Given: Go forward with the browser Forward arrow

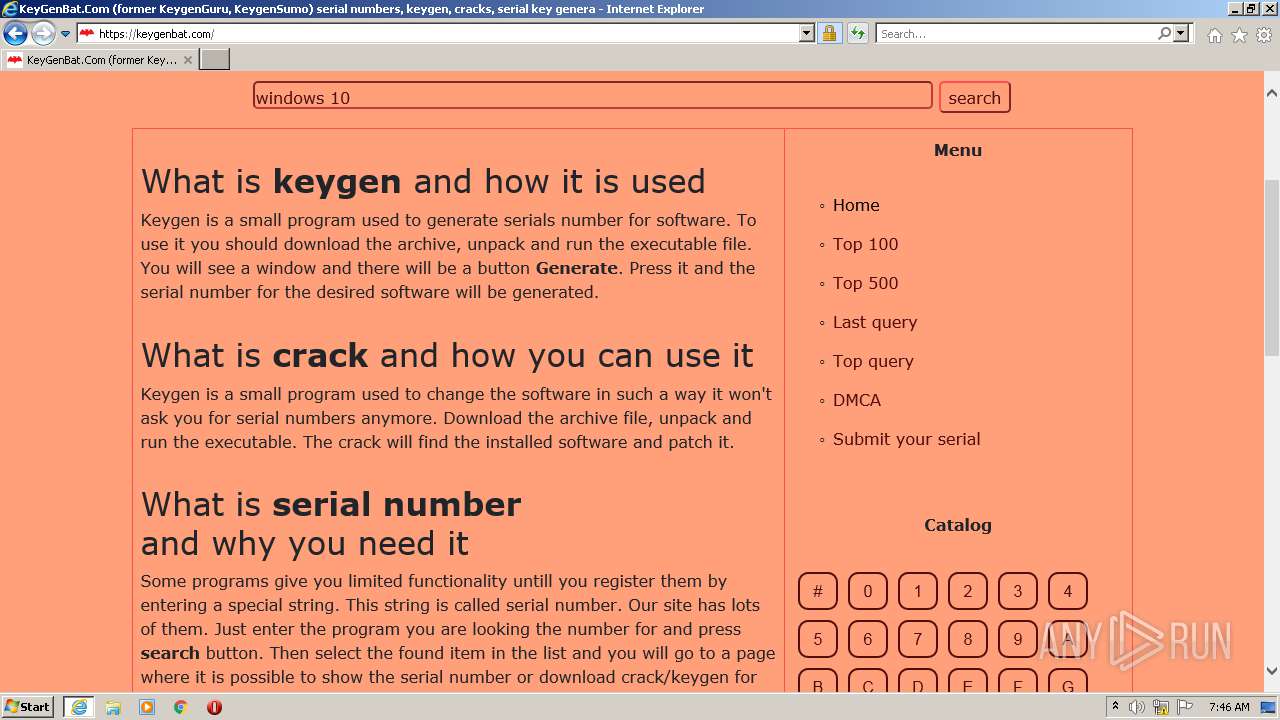Looking at the screenshot, I should point(43,34).
